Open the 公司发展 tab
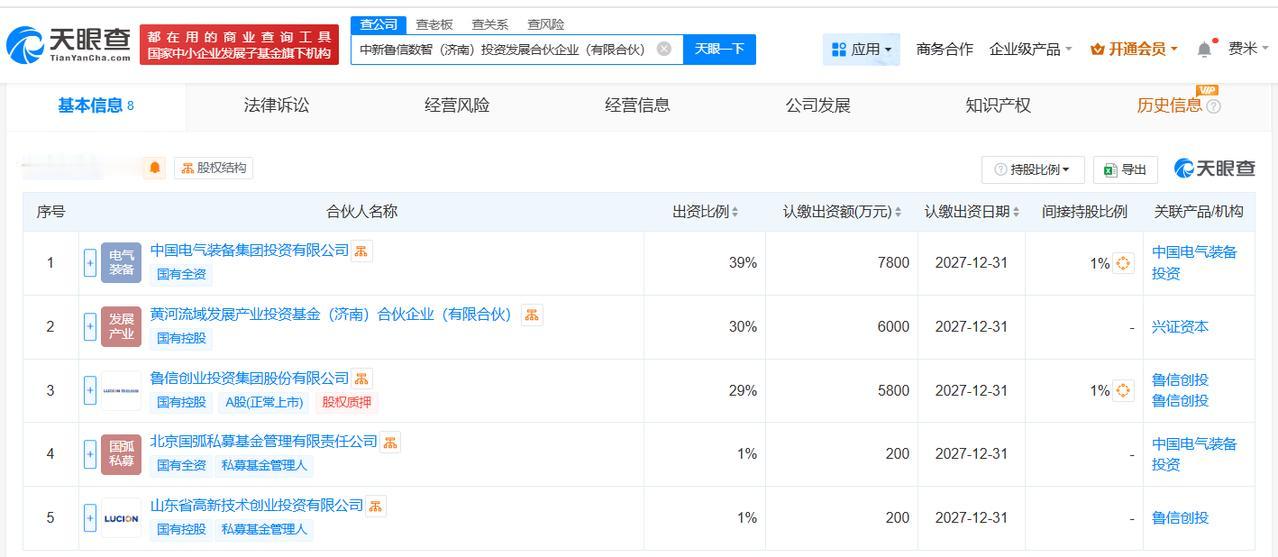This screenshot has height=557, width=1278. [x=818, y=106]
